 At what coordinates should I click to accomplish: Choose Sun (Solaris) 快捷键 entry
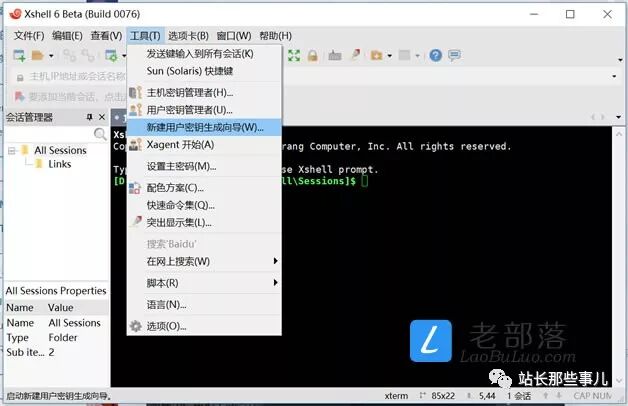[204, 71]
